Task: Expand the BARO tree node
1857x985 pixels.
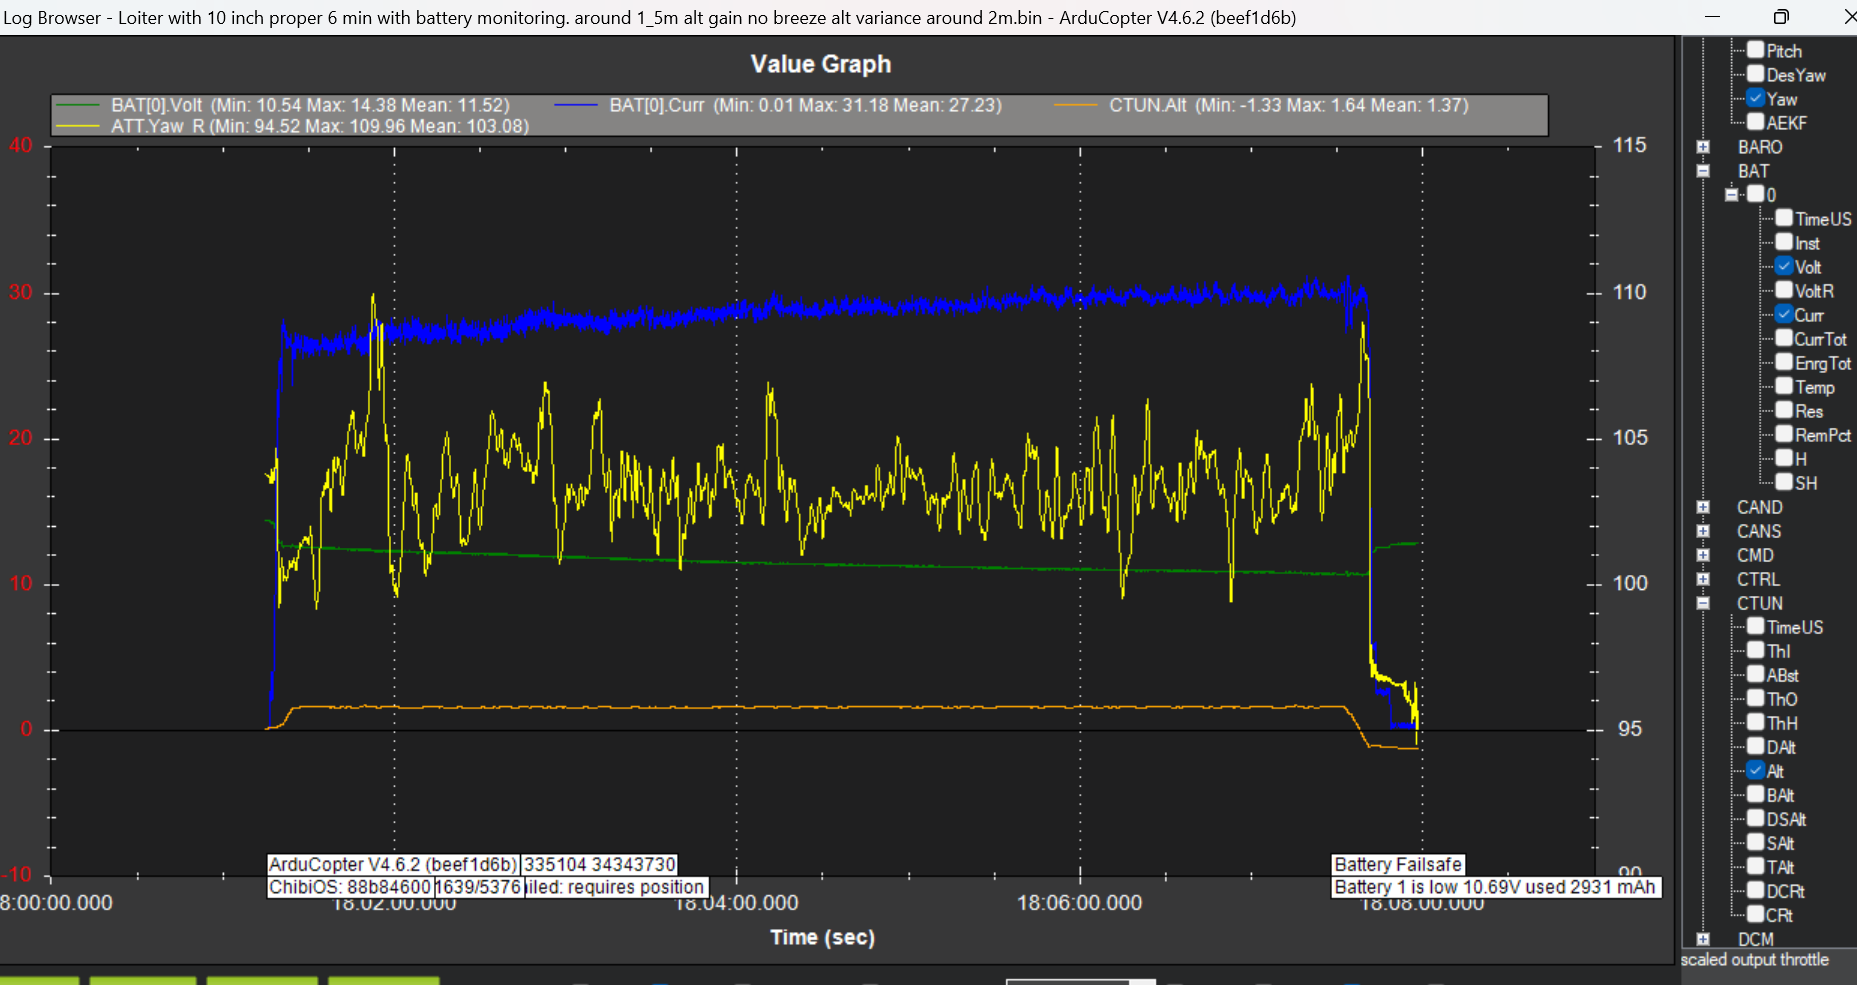Action: (x=1703, y=147)
